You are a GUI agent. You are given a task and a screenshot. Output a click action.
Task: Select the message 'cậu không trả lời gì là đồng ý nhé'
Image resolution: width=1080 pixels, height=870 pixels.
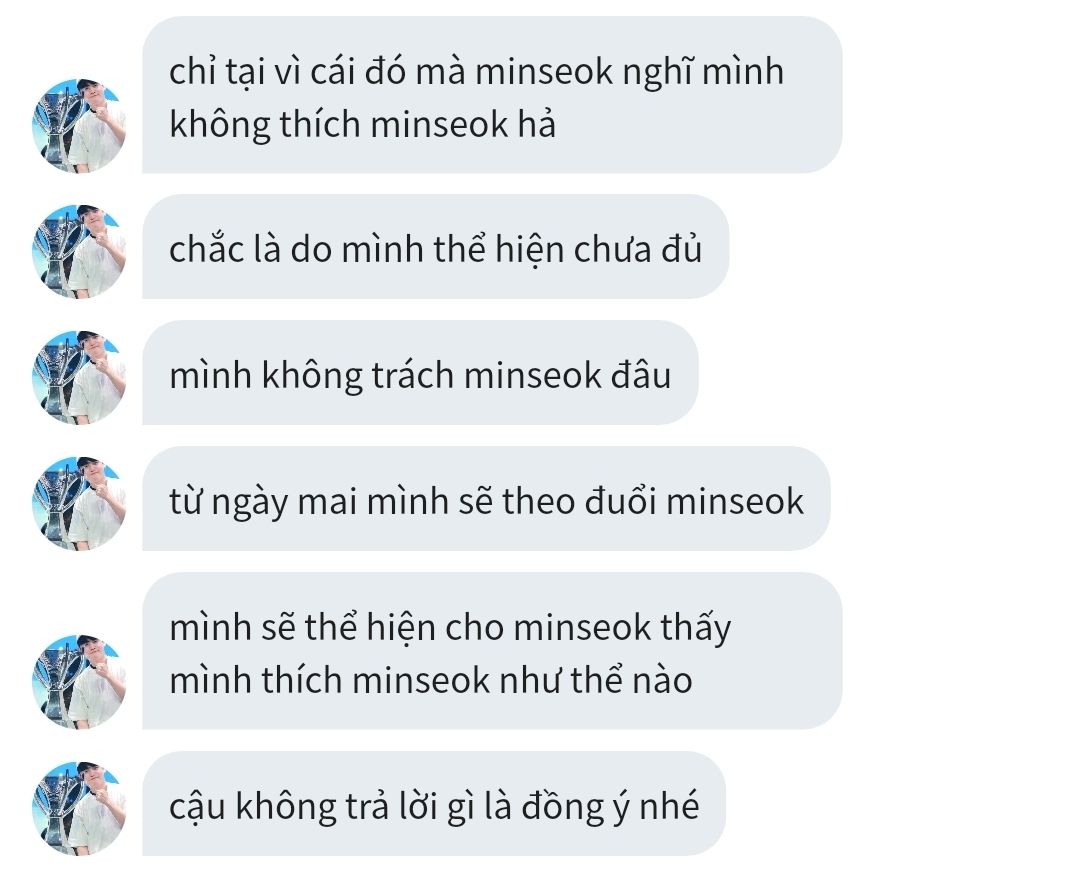click(434, 804)
